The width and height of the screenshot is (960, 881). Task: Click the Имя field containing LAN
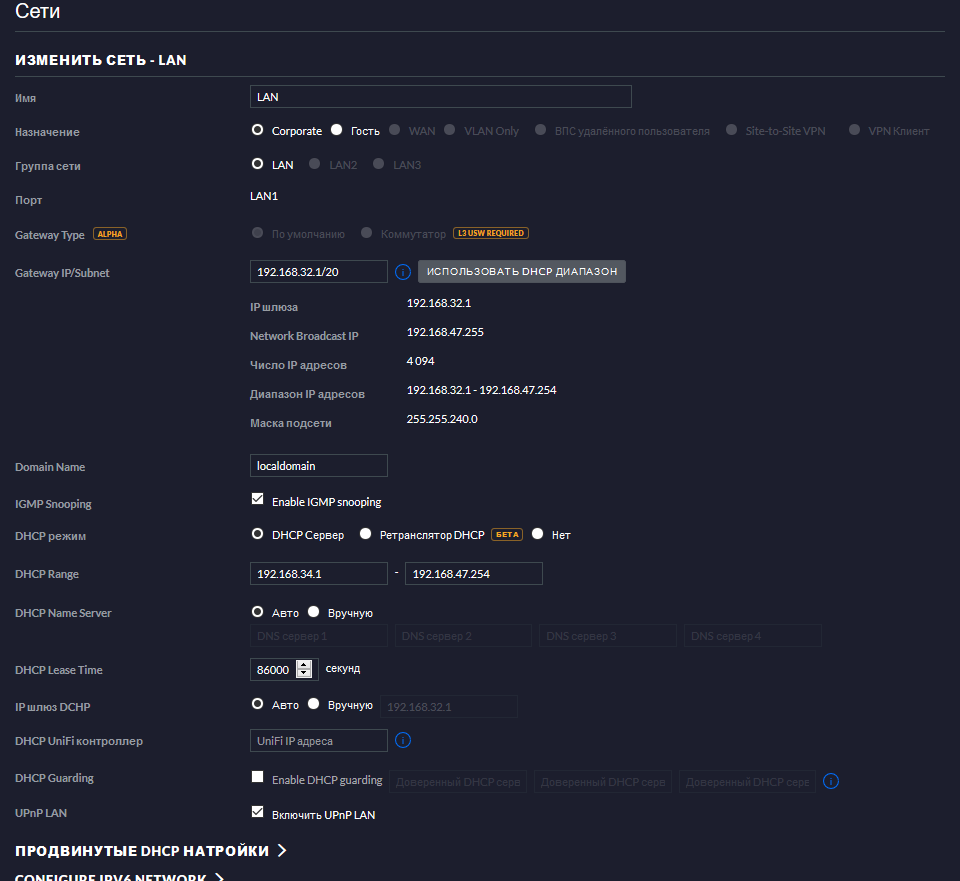click(x=440, y=97)
